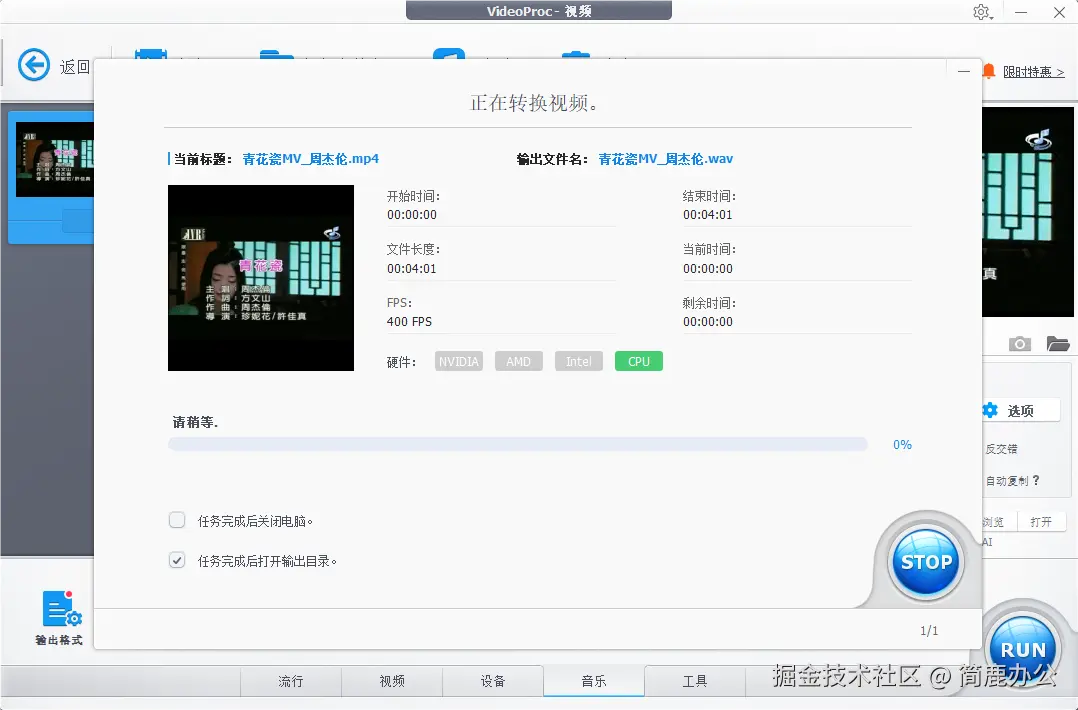The height and width of the screenshot is (710, 1078).
Task: Click the camera snapshot icon
Action: [x=1019, y=343]
